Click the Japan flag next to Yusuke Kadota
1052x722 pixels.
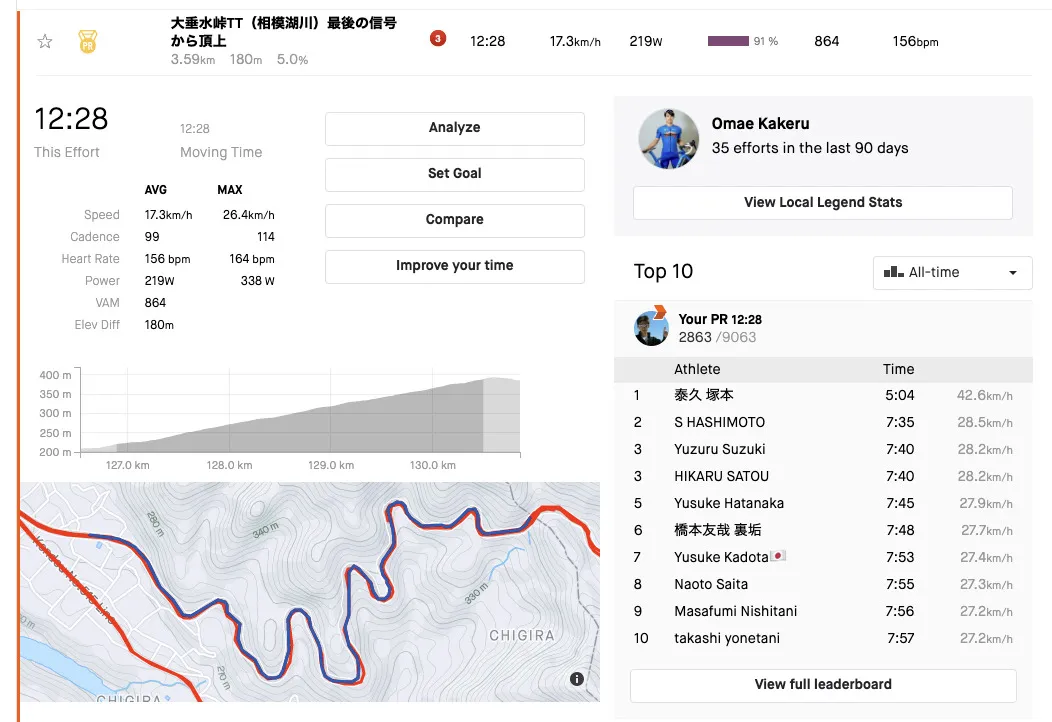(778, 556)
